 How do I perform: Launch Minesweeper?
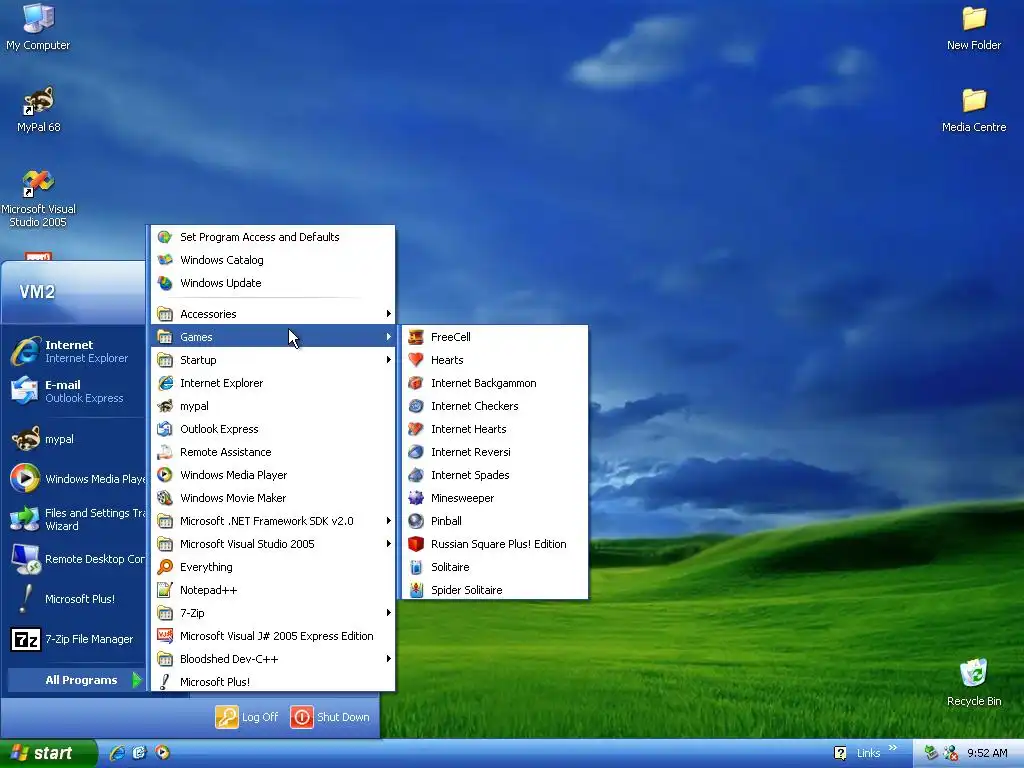tap(494, 498)
